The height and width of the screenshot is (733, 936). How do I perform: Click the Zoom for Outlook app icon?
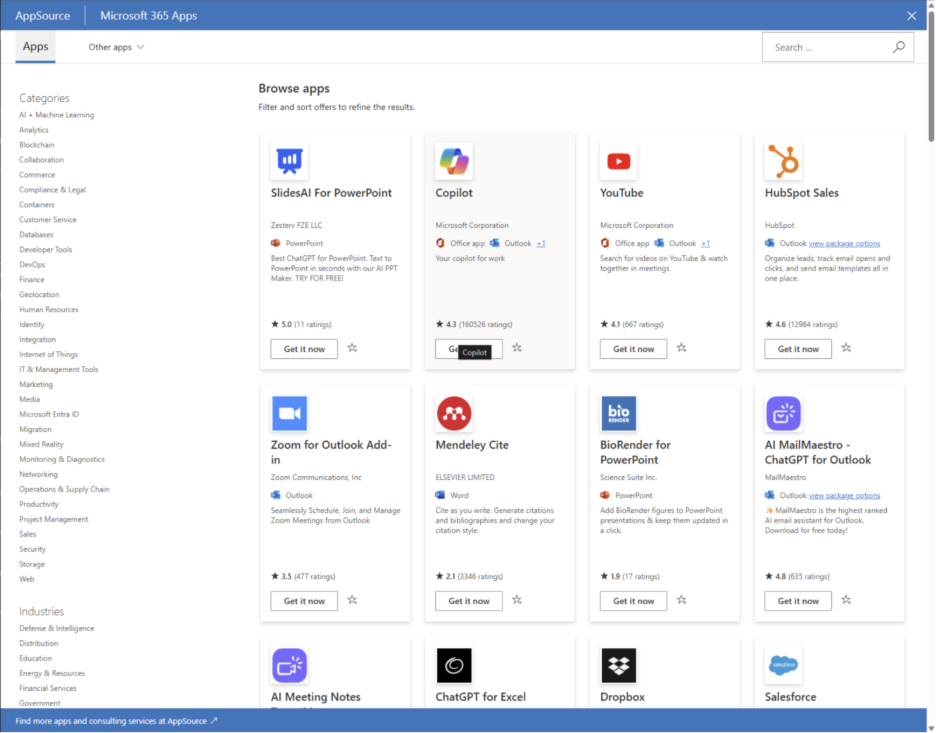[290, 413]
